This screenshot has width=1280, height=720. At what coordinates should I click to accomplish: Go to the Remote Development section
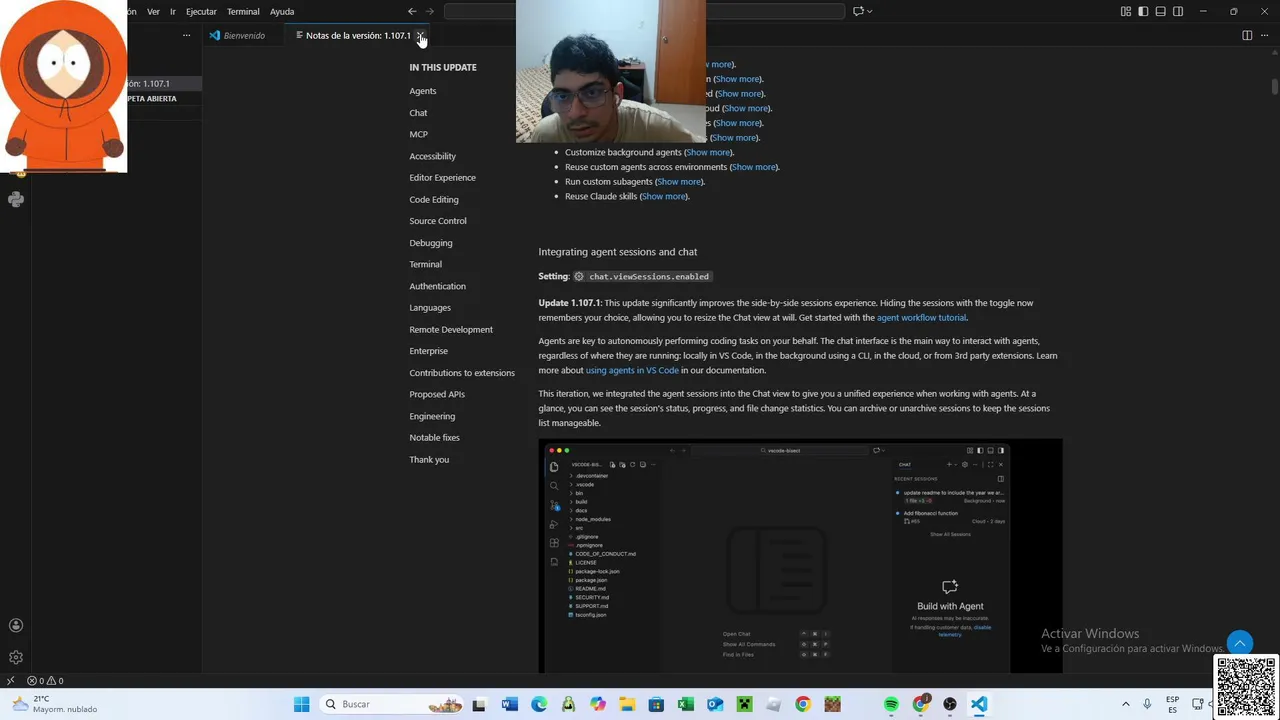[451, 329]
